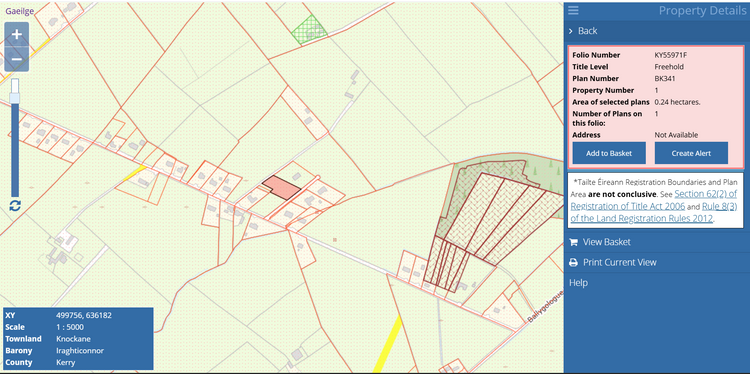The height and width of the screenshot is (374, 750).
Task: Click the green hatched parcel at top
Action: point(309,30)
